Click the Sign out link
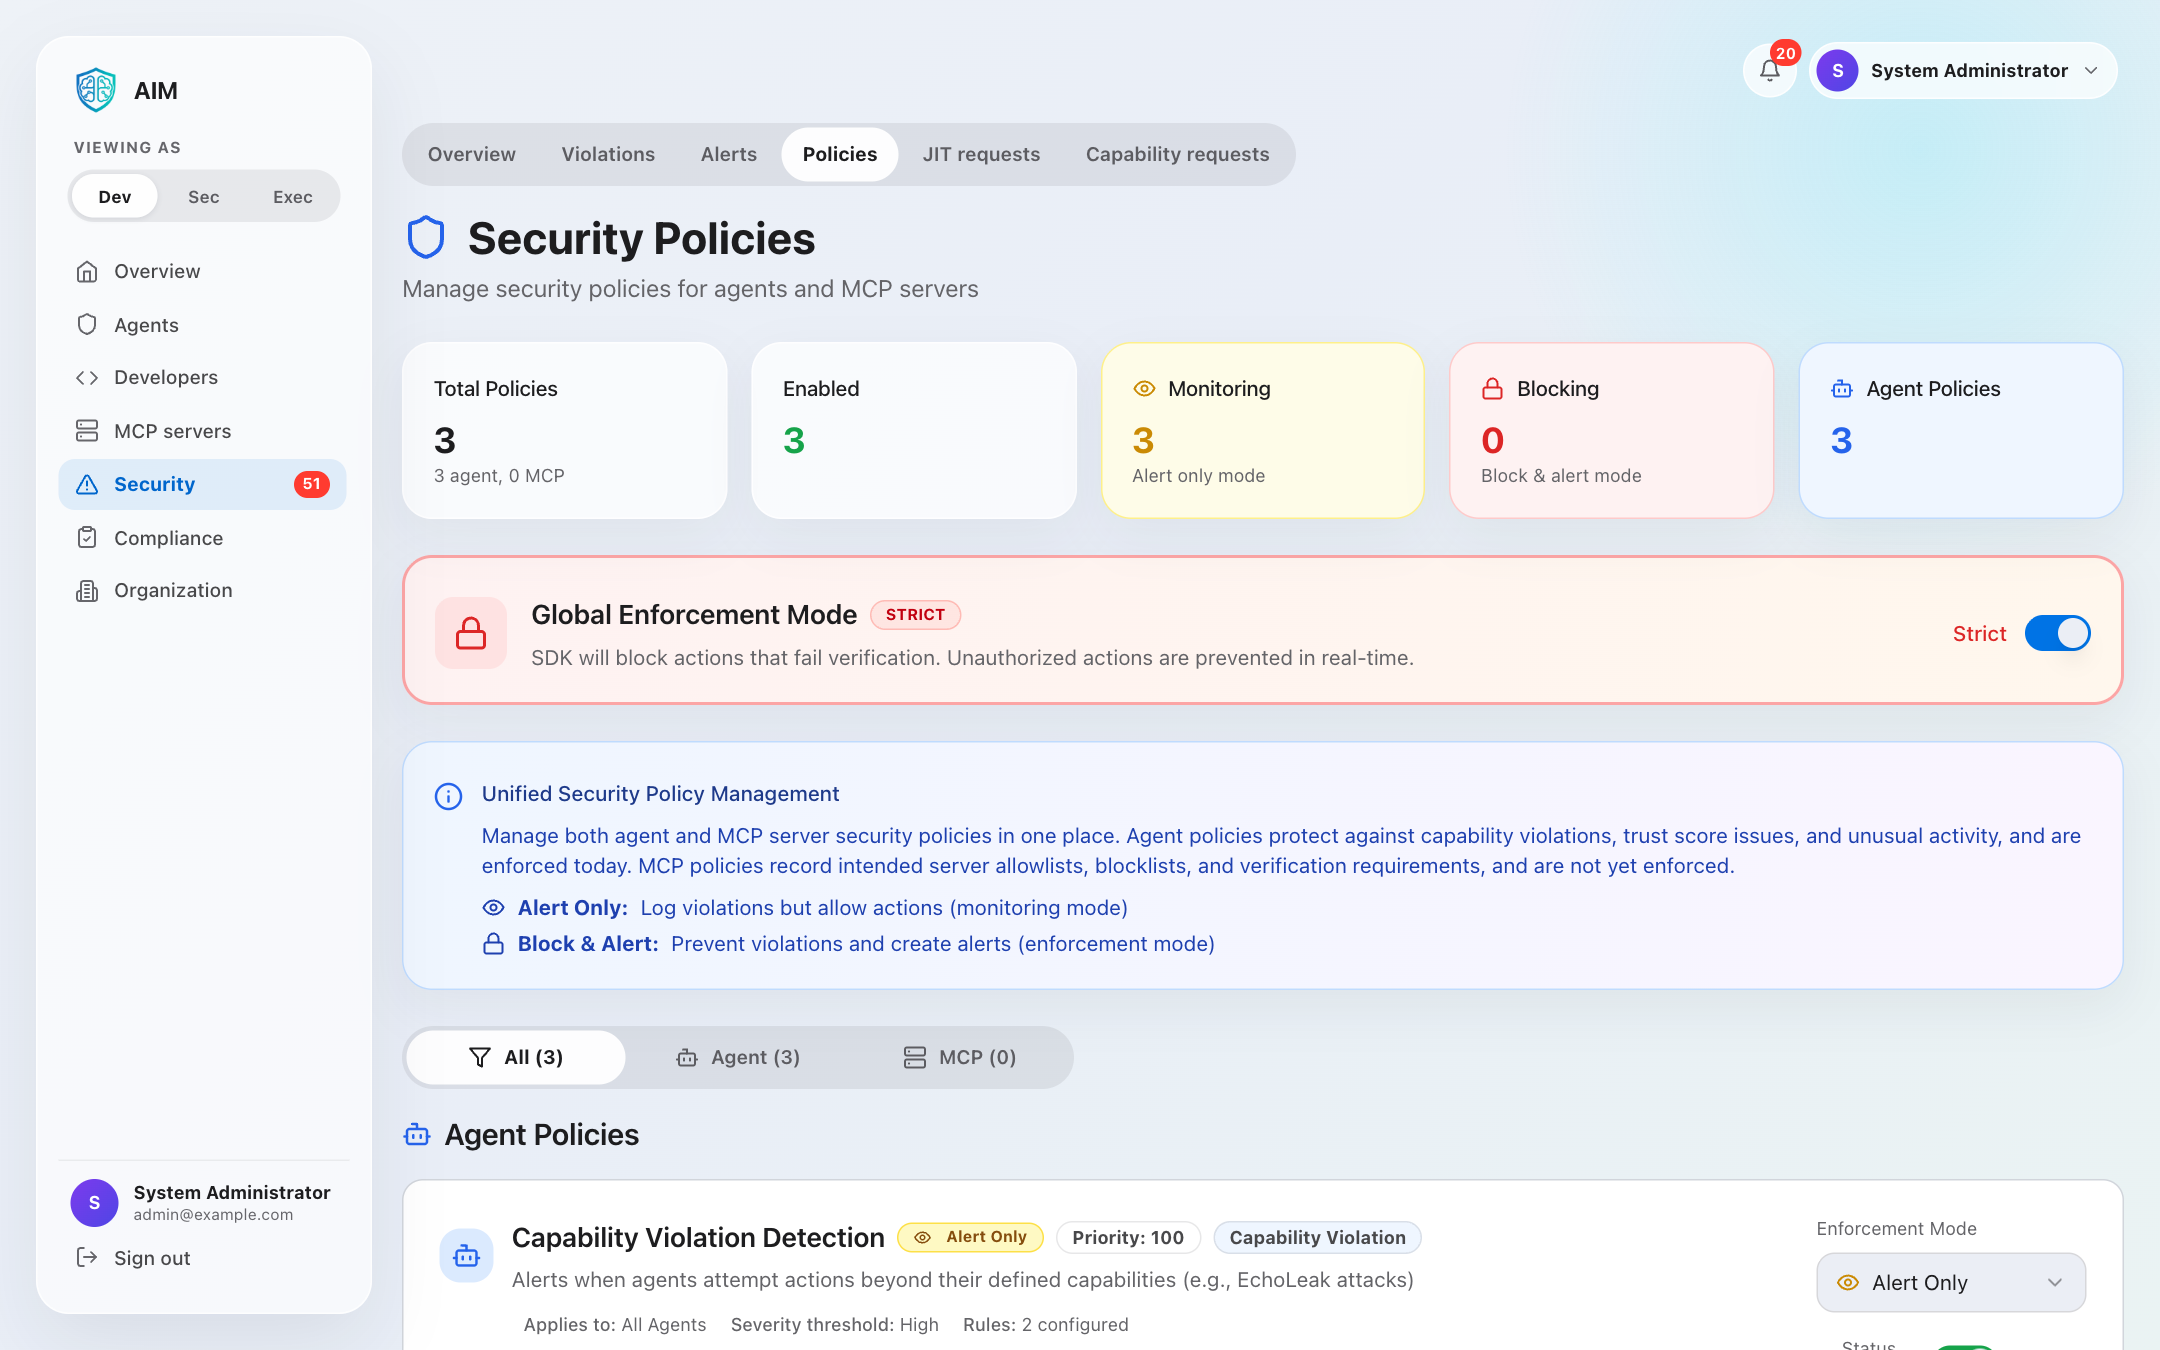2160x1350 pixels. [152, 1258]
